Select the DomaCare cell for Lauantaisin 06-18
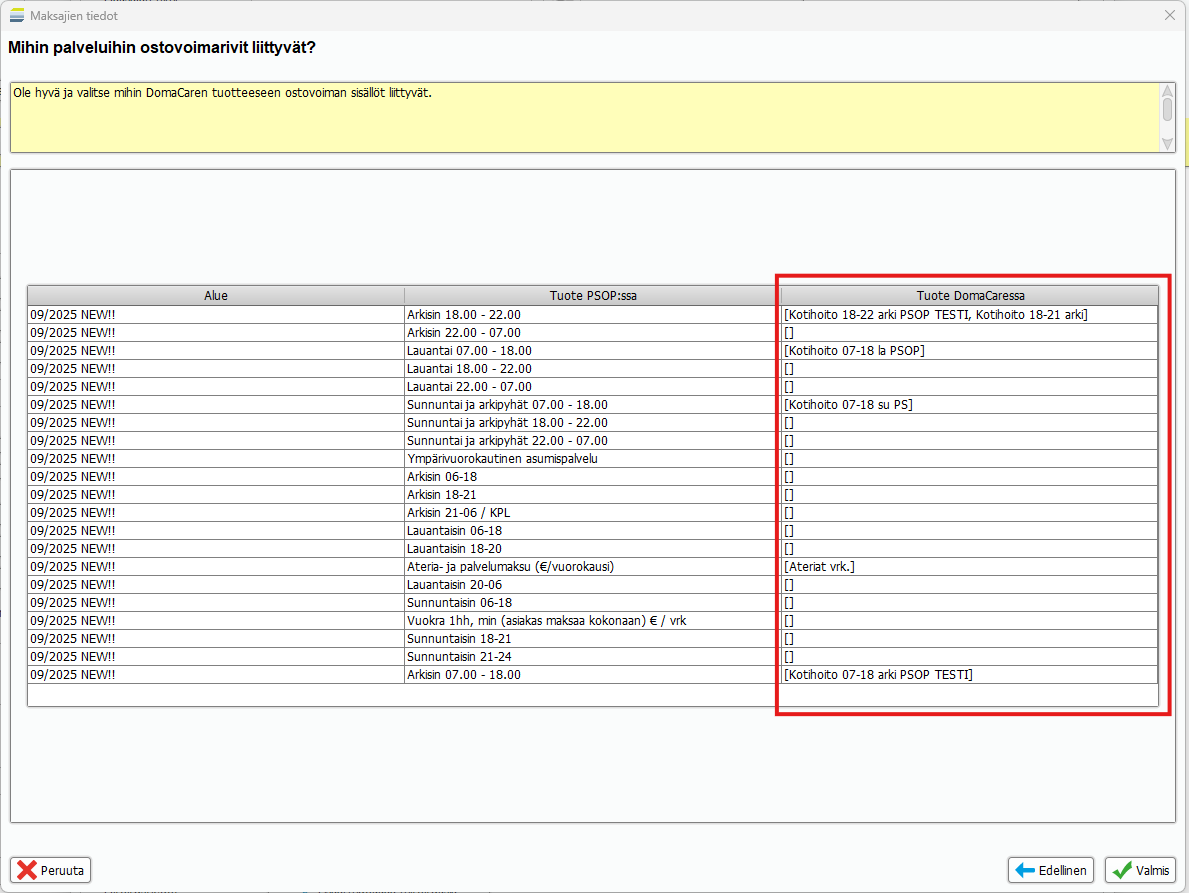1189x893 pixels. click(x=970, y=531)
